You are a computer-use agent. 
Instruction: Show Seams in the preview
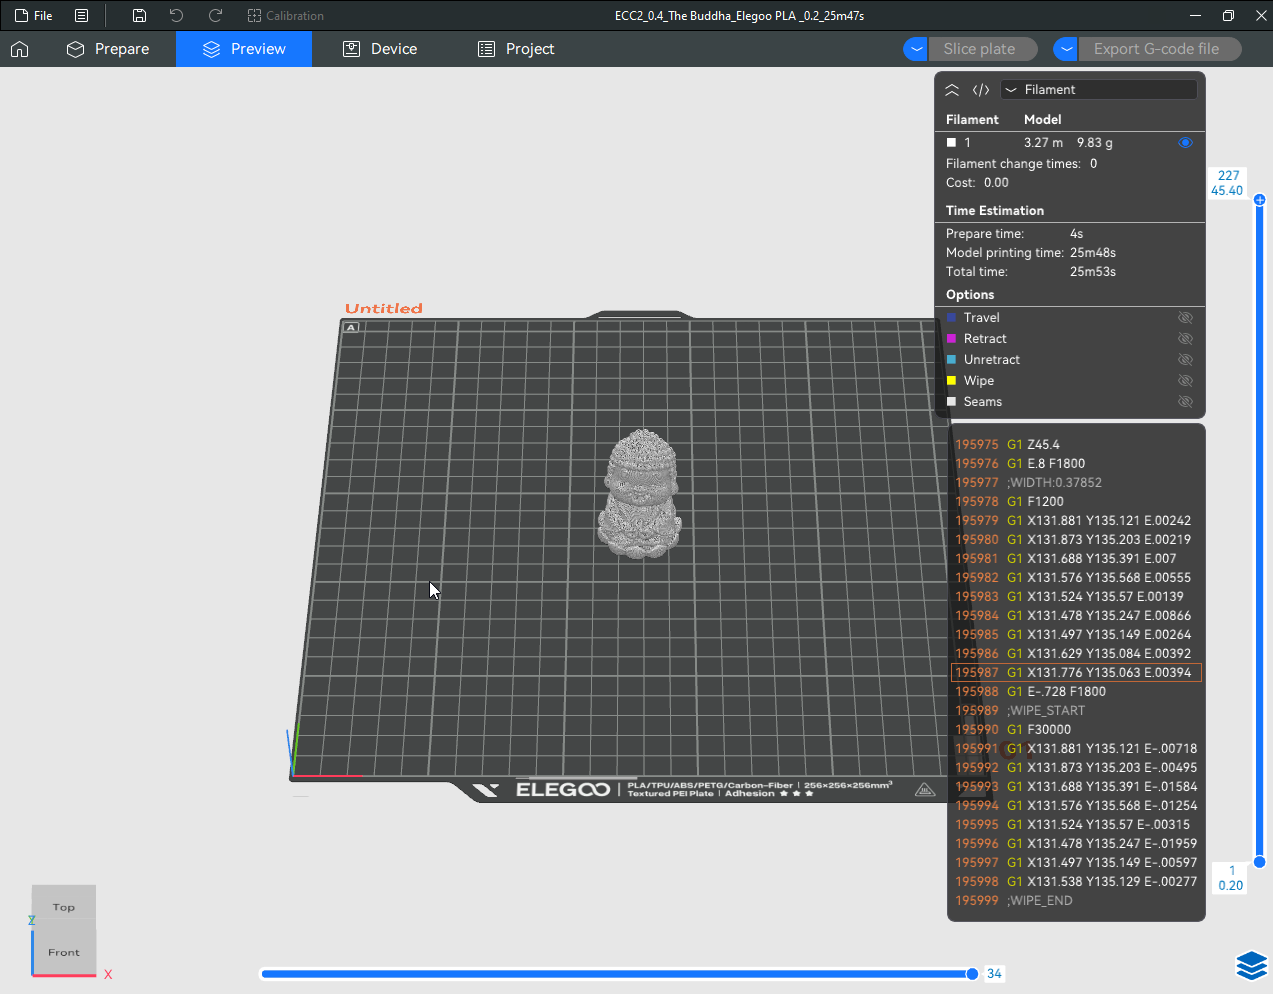point(1185,402)
